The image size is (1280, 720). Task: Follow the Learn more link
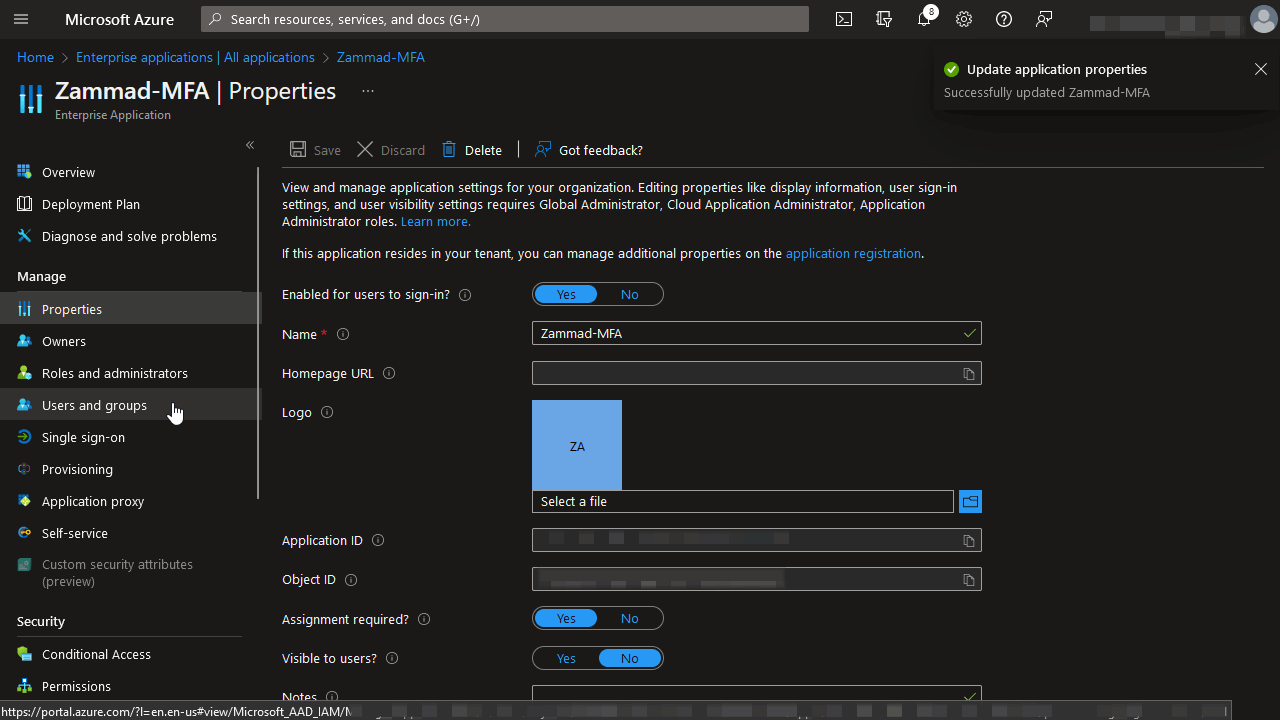point(435,221)
